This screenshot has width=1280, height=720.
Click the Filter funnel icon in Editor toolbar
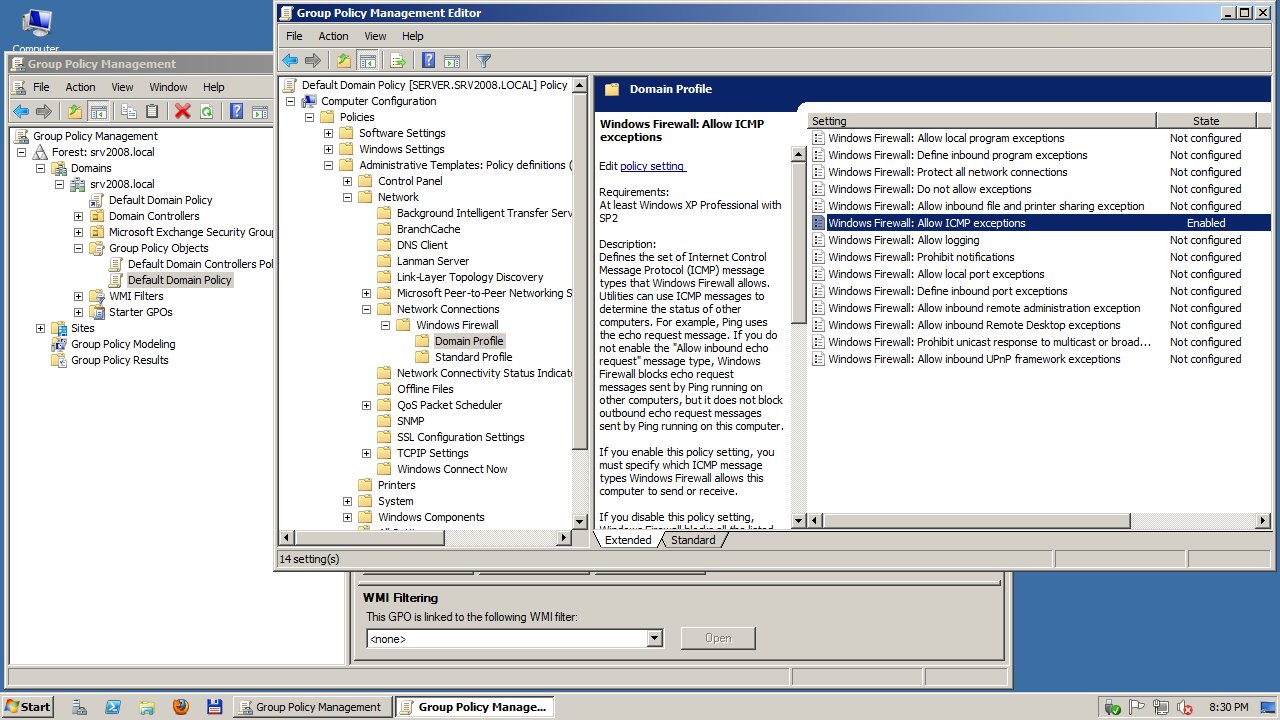click(483, 60)
